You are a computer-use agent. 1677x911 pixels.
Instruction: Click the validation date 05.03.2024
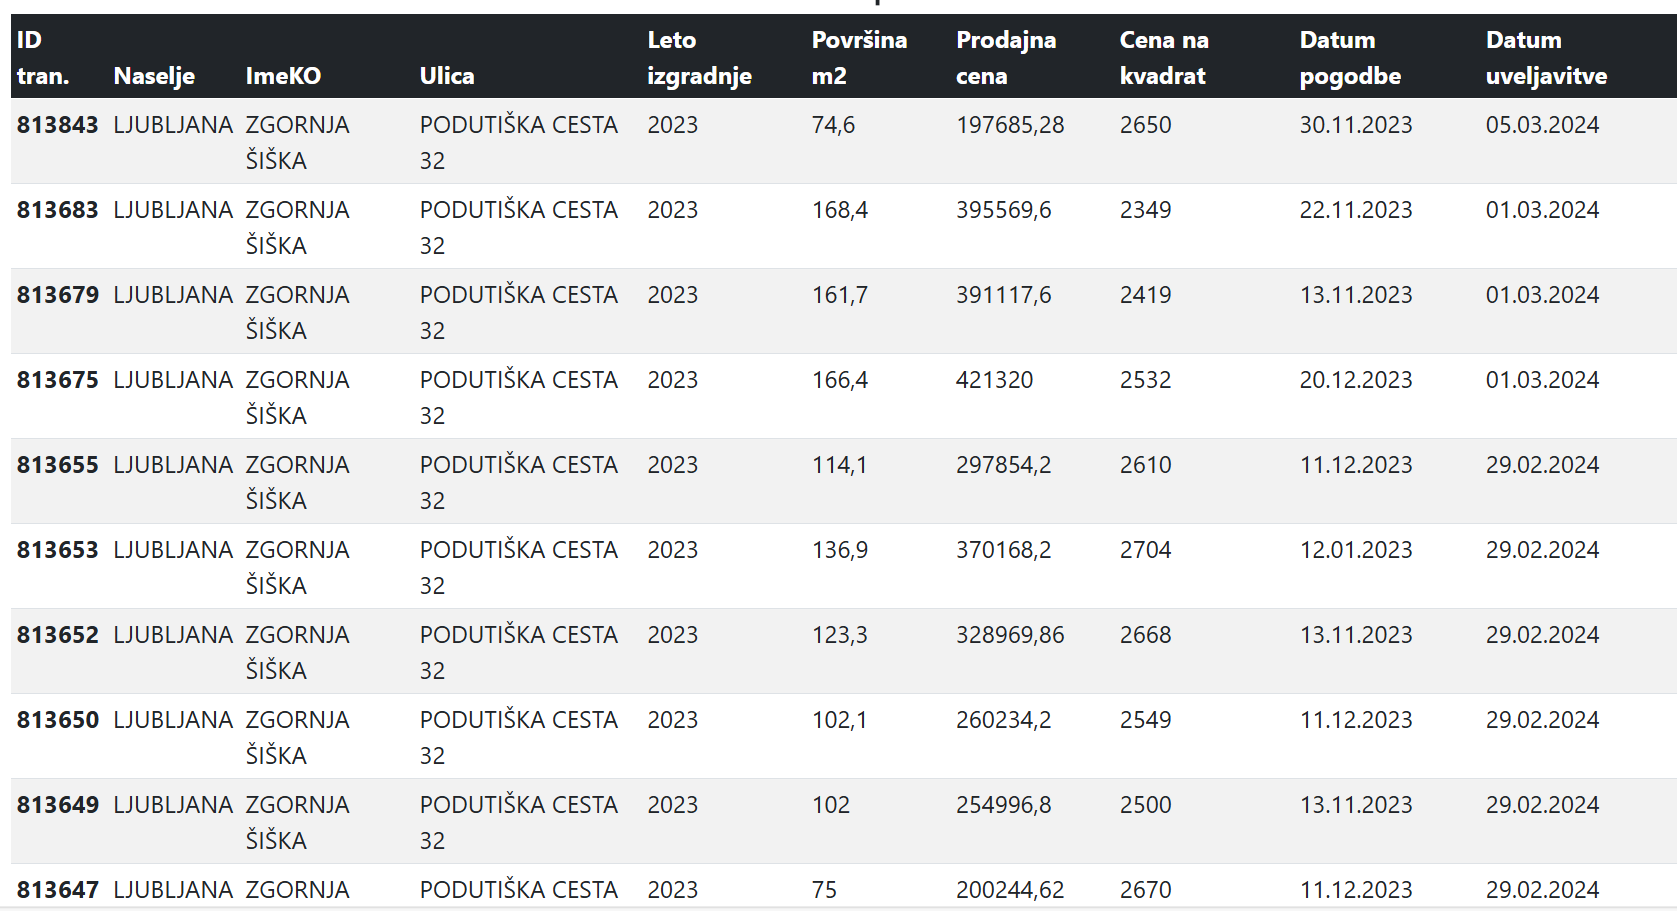click(1542, 125)
